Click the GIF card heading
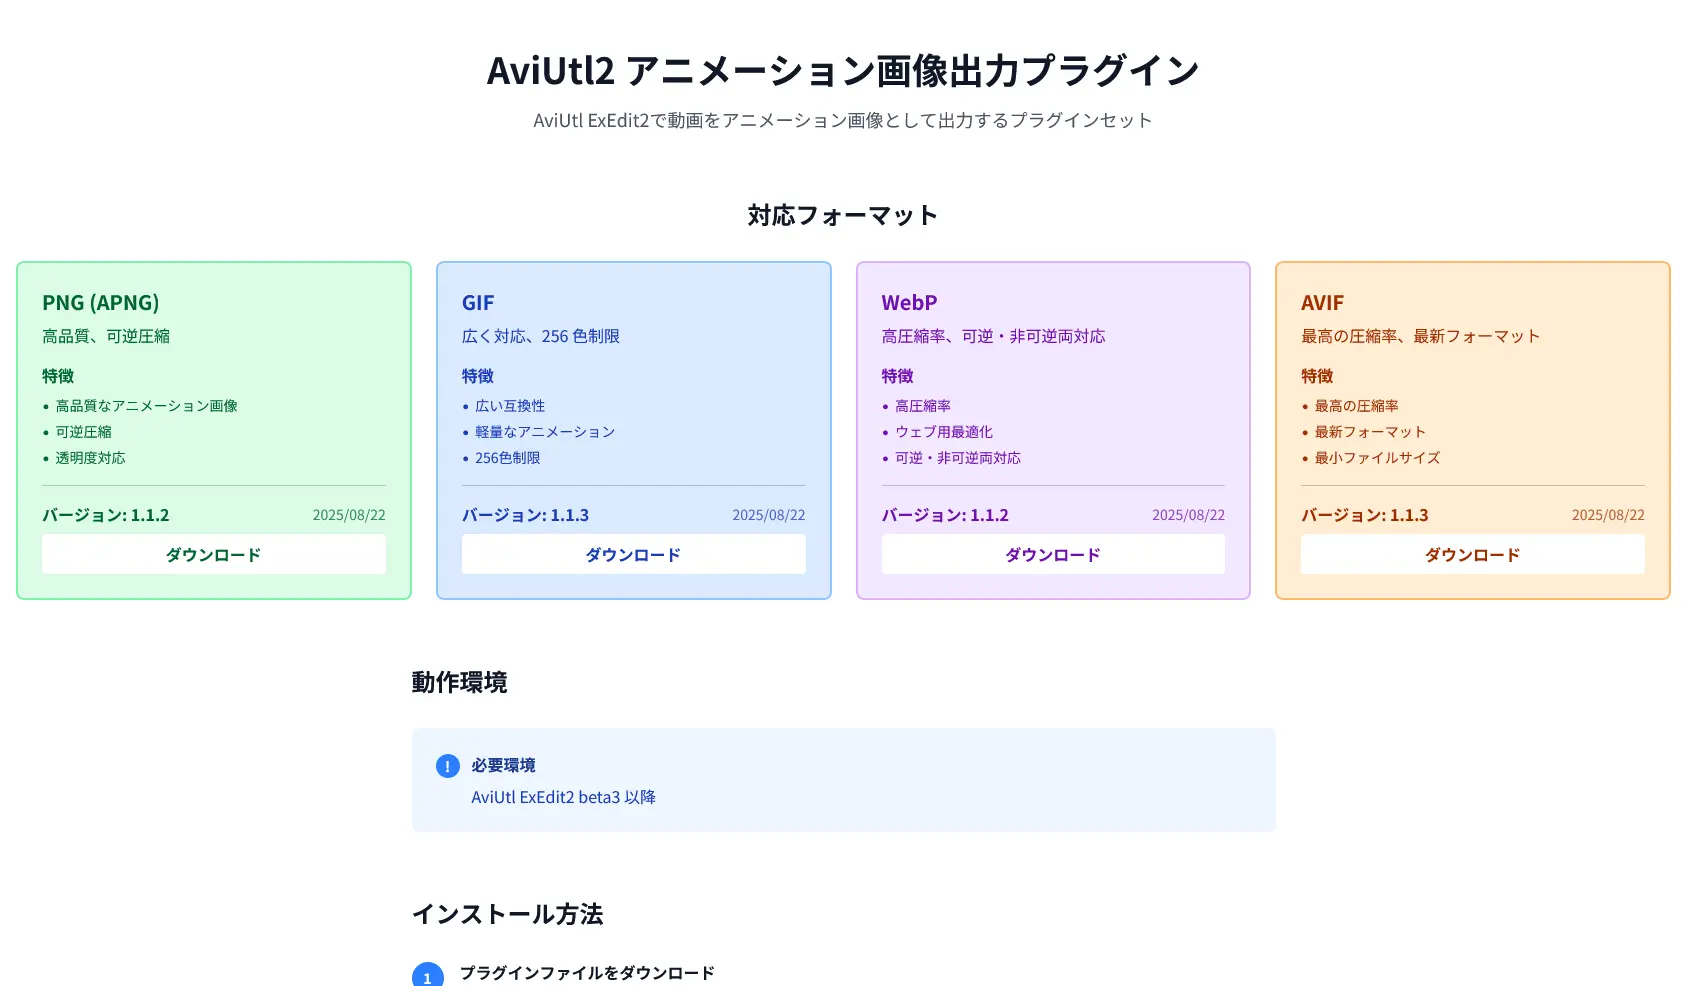This screenshot has width=1687, height=986. click(x=478, y=303)
